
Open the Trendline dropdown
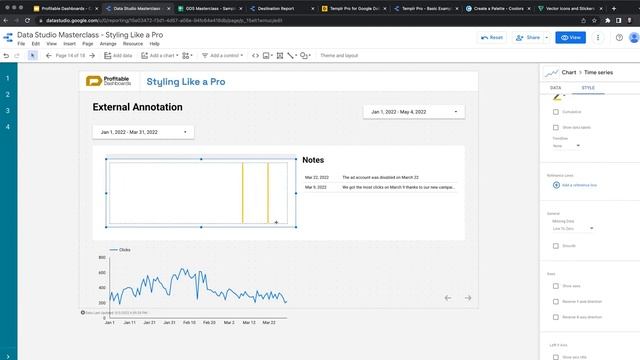(x=566, y=146)
